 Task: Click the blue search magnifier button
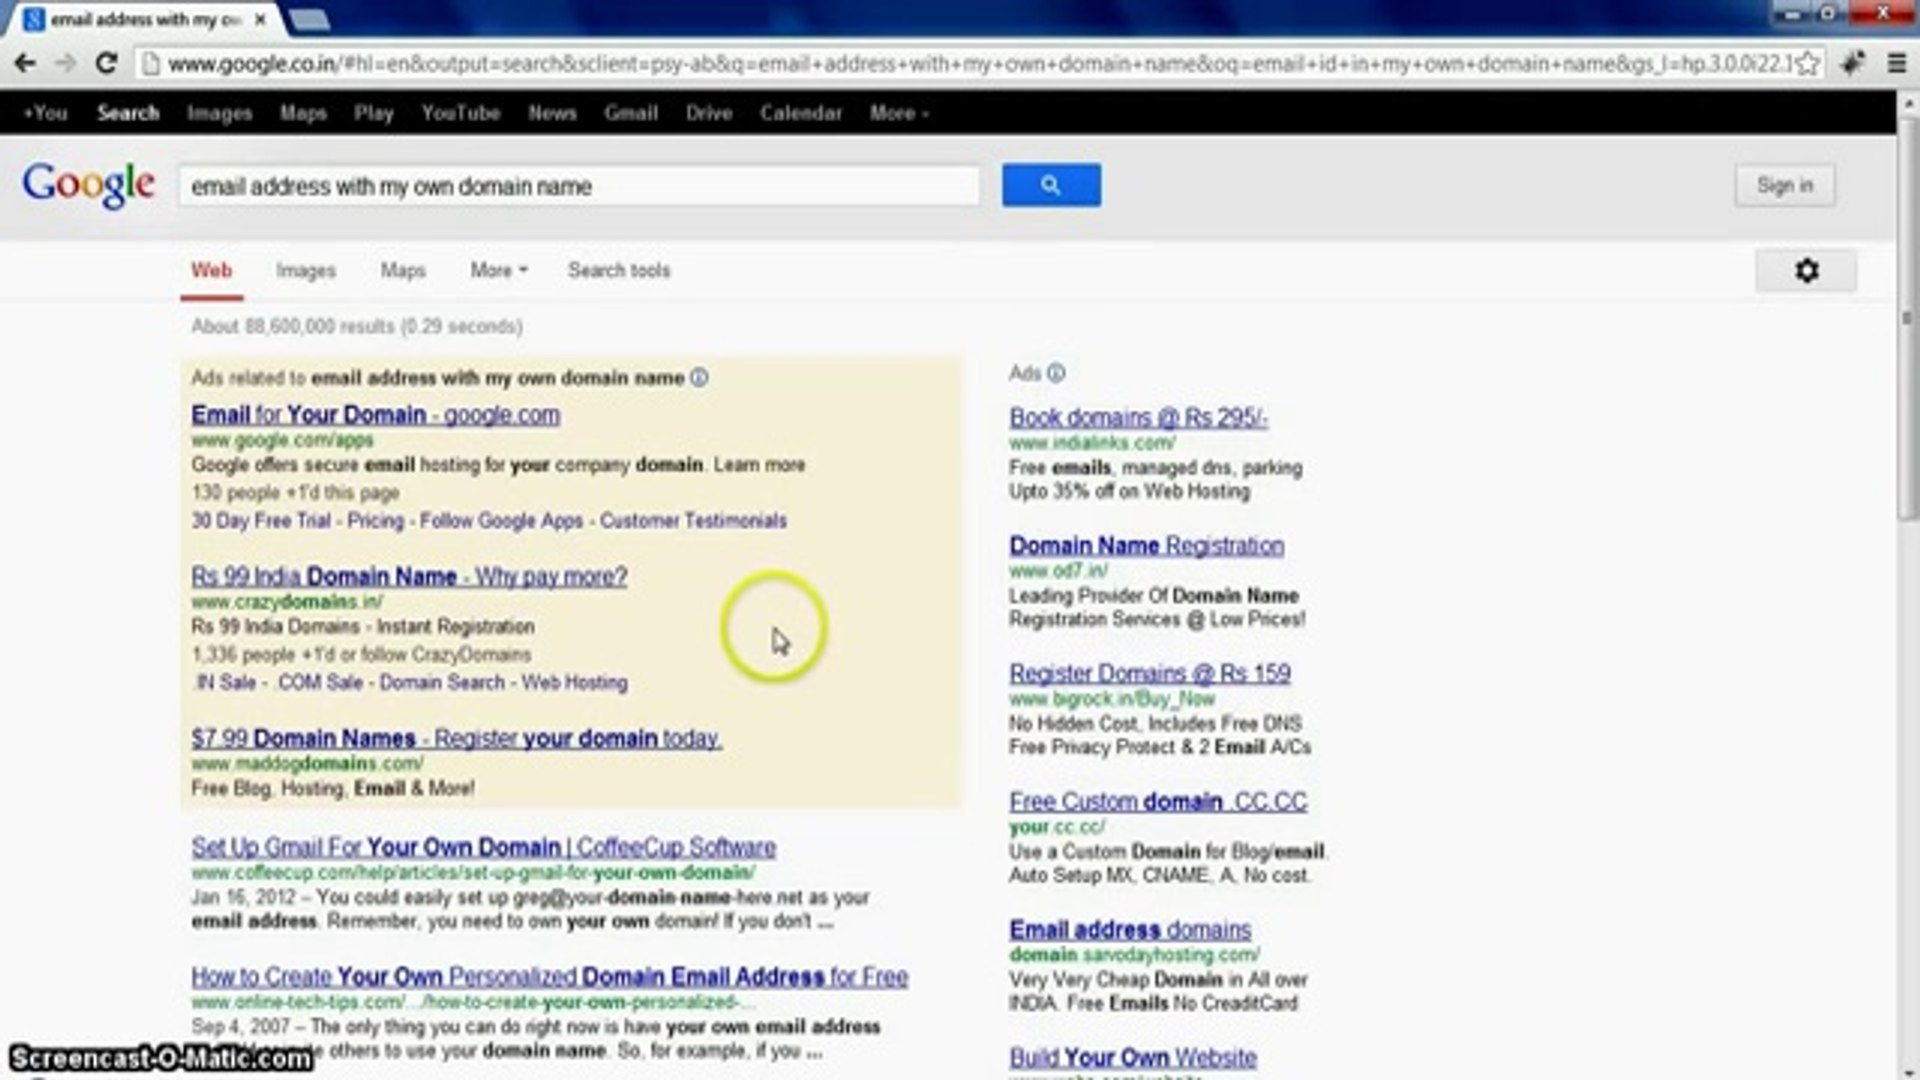[x=1051, y=185]
